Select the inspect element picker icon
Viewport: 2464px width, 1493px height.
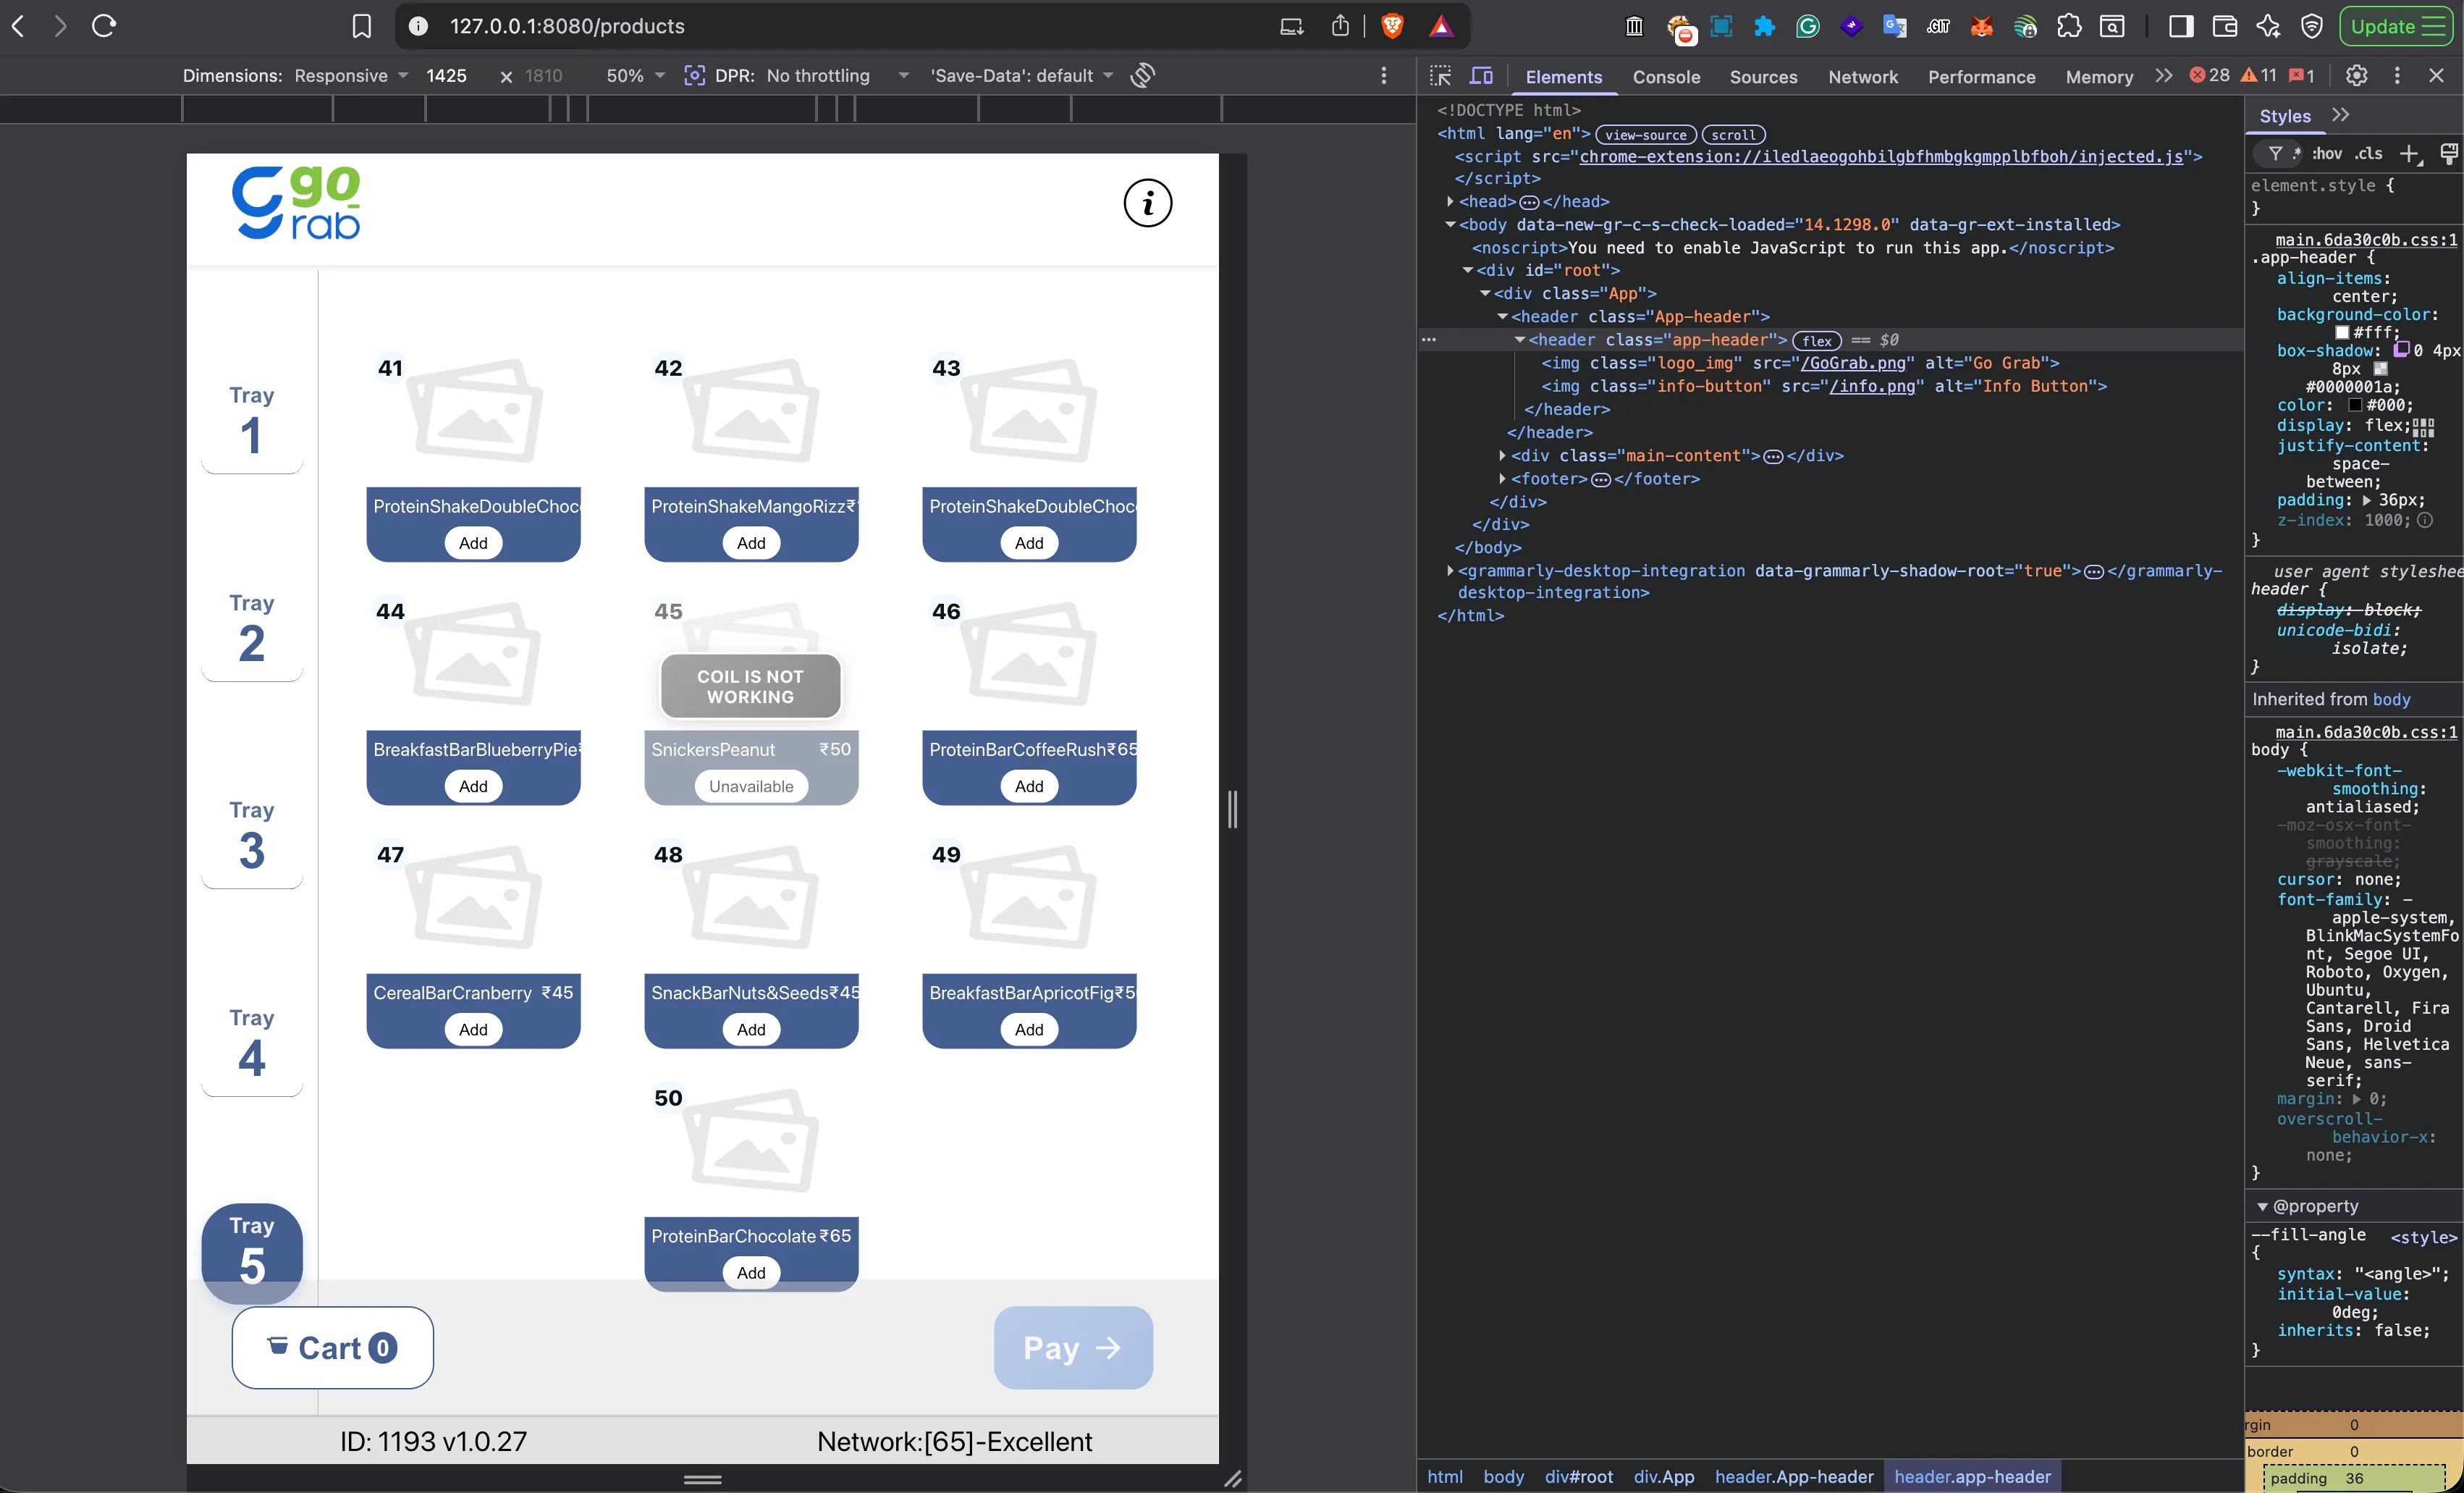click(x=1440, y=76)
